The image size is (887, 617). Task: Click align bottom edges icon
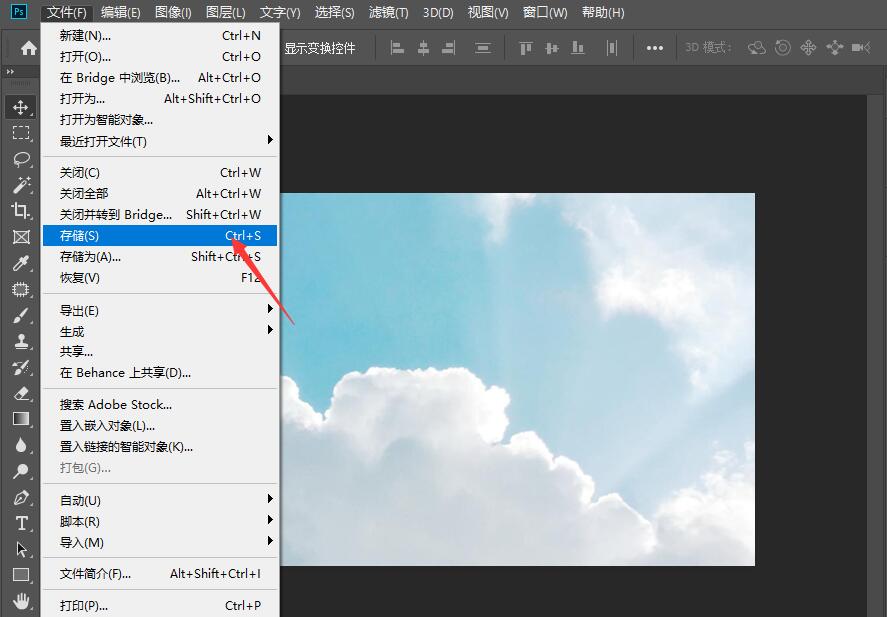tap(578, 48)
